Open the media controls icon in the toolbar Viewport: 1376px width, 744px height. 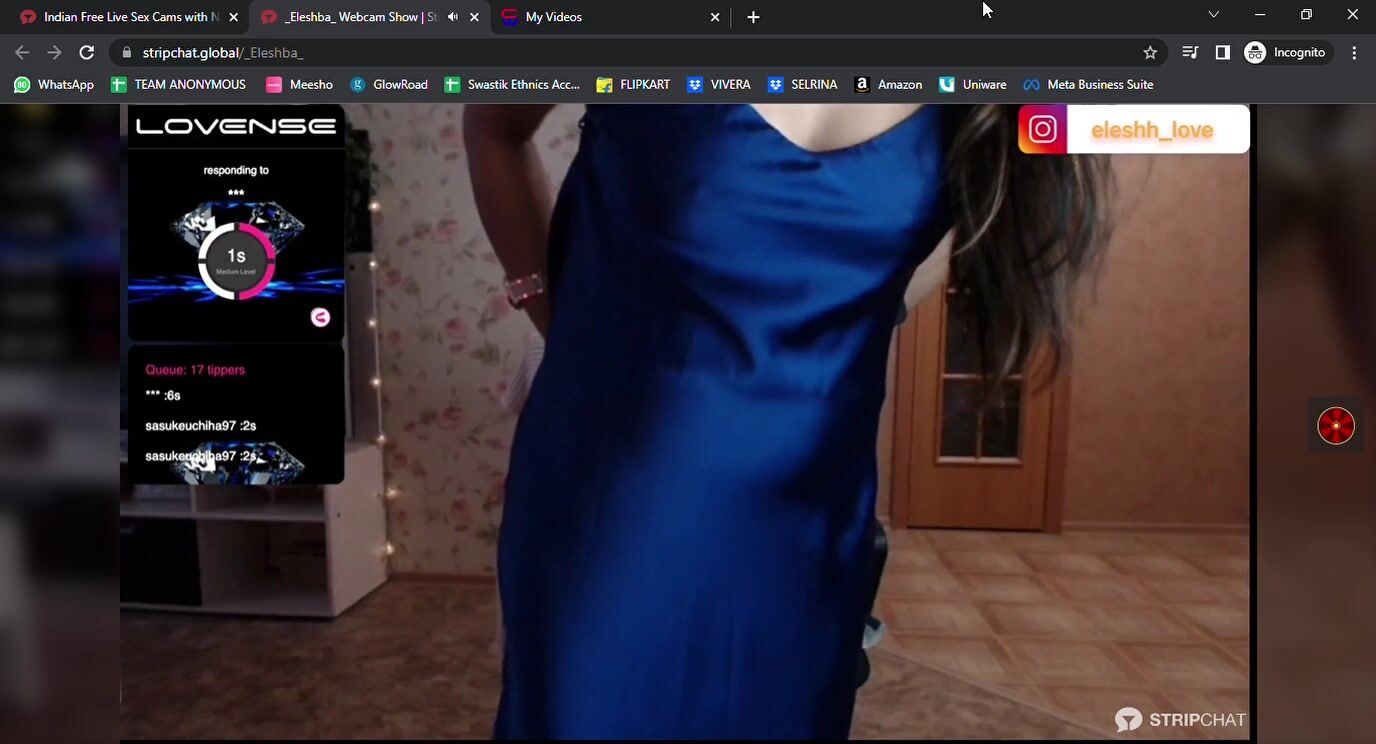pos(1189,52)
